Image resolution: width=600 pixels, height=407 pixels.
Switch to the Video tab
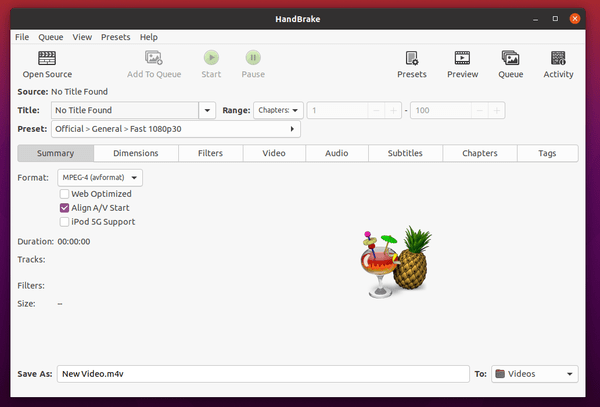coord(274,153)
